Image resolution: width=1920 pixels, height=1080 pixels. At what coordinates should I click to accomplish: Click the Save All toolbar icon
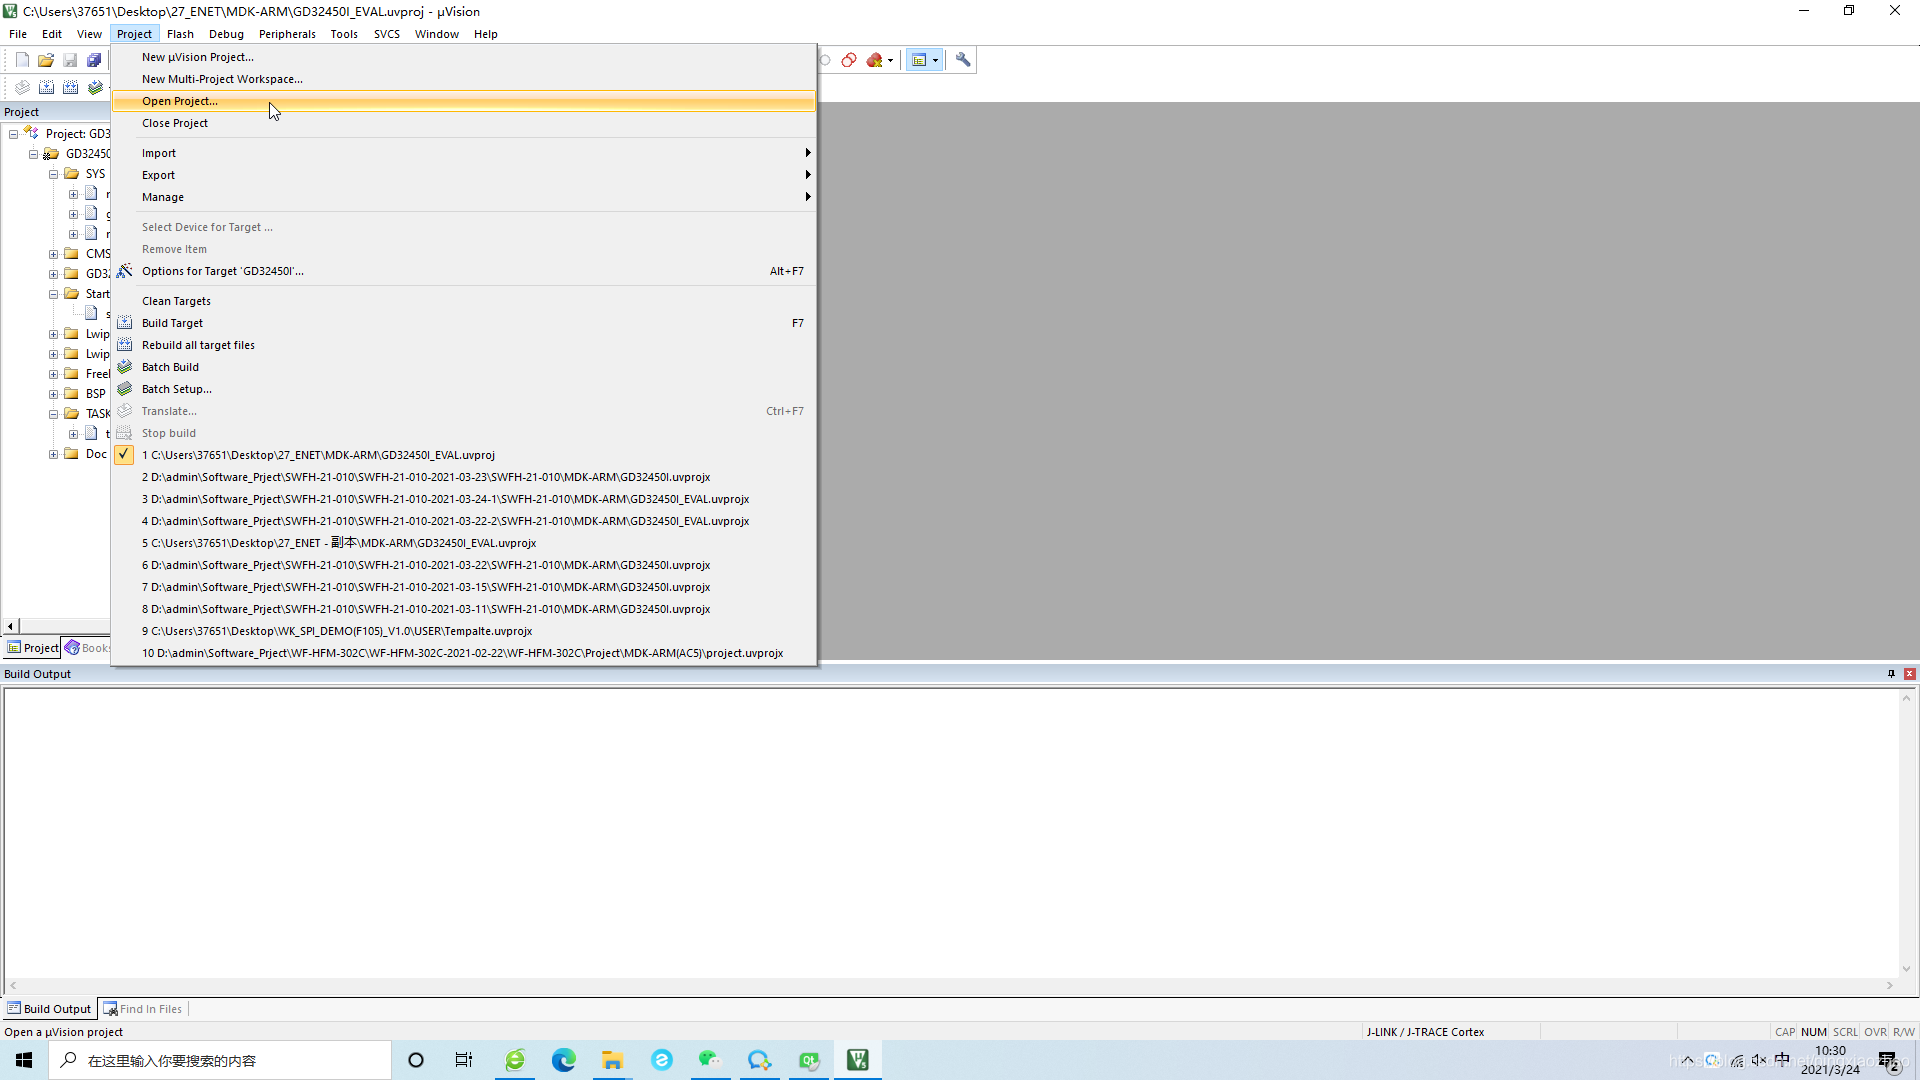pos(94,60)
